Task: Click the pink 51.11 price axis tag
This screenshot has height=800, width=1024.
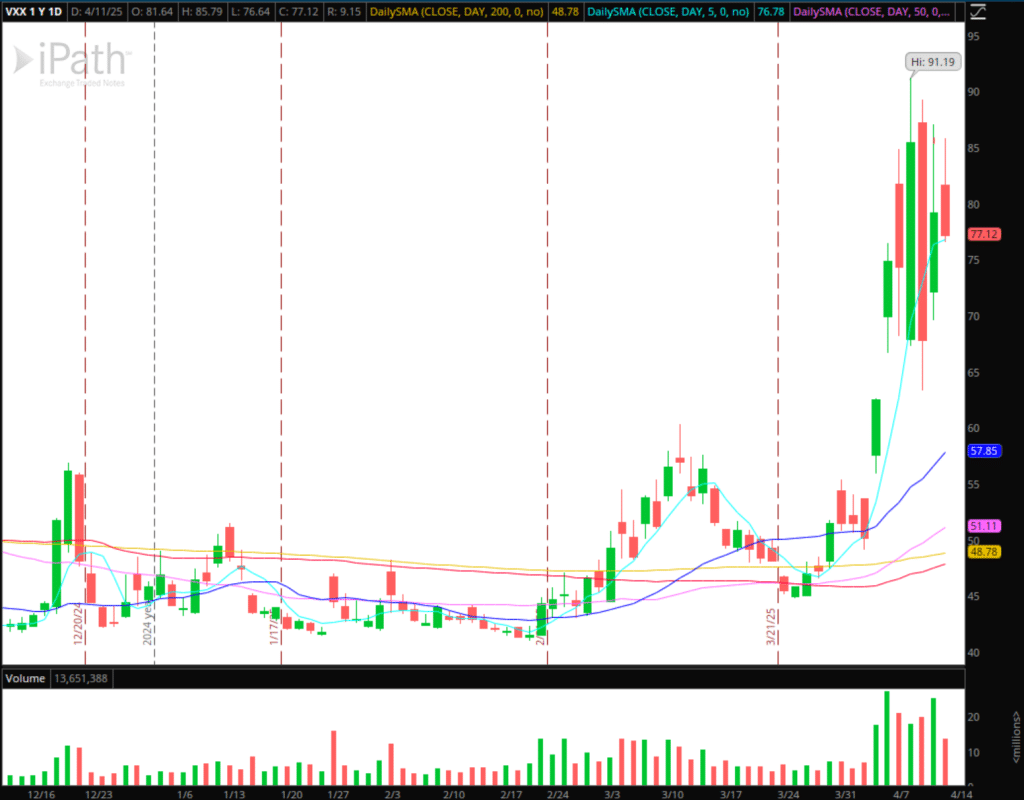Action: coord(984,526)
